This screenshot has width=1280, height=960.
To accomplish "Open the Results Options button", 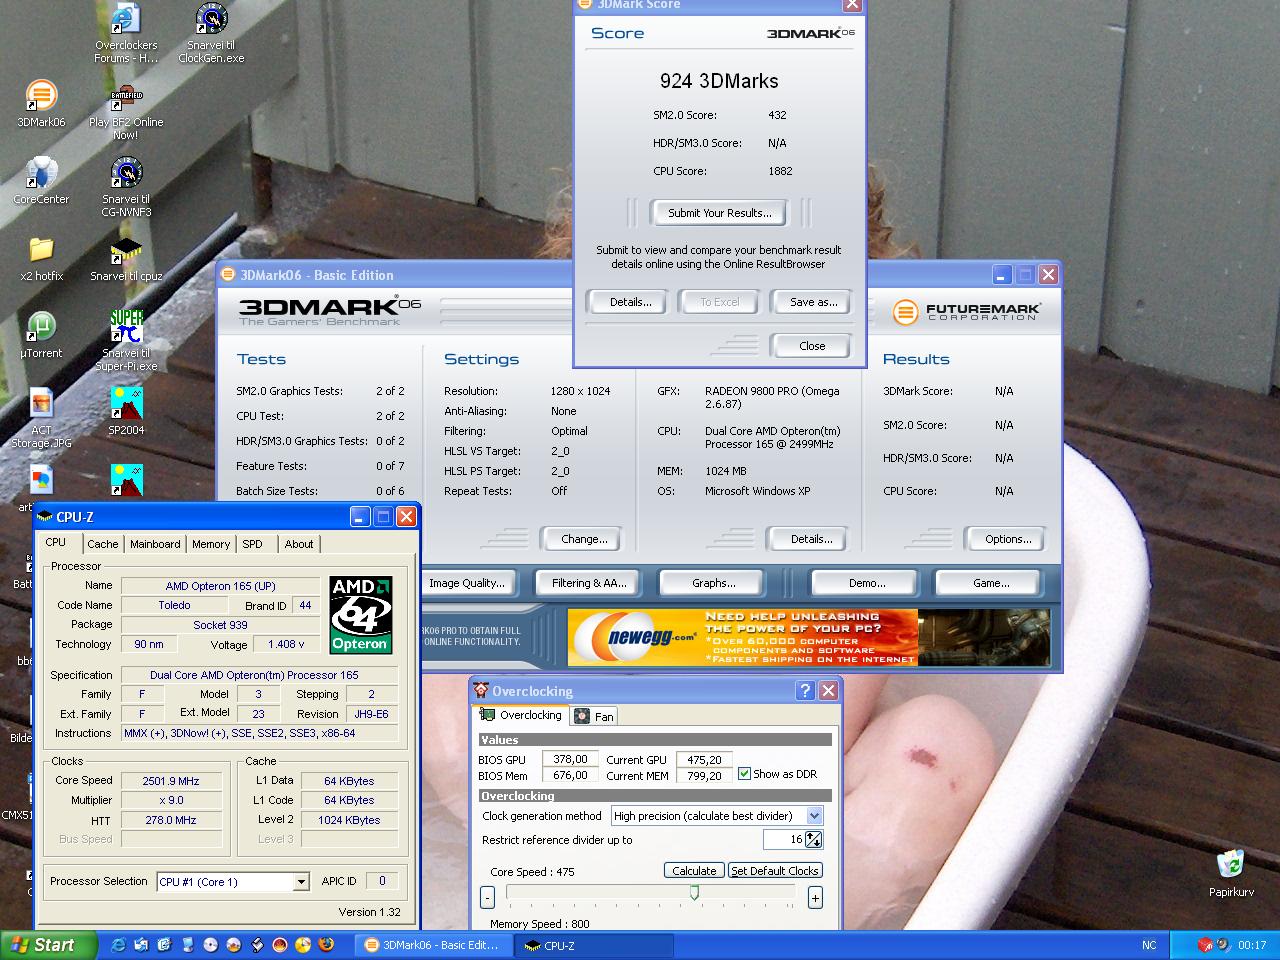I will [x=1008, y=539].
